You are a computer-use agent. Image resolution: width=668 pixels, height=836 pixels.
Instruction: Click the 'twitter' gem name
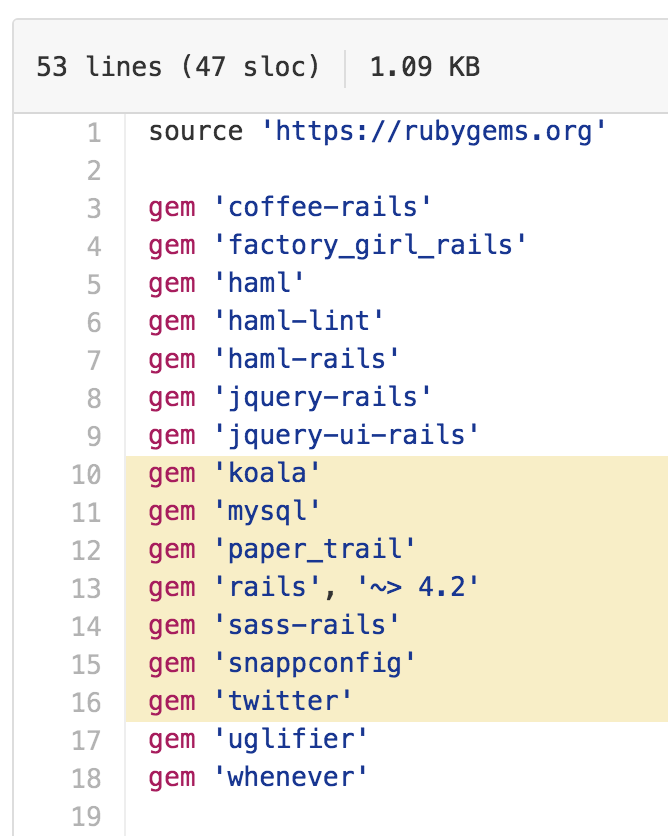point(283,701)
